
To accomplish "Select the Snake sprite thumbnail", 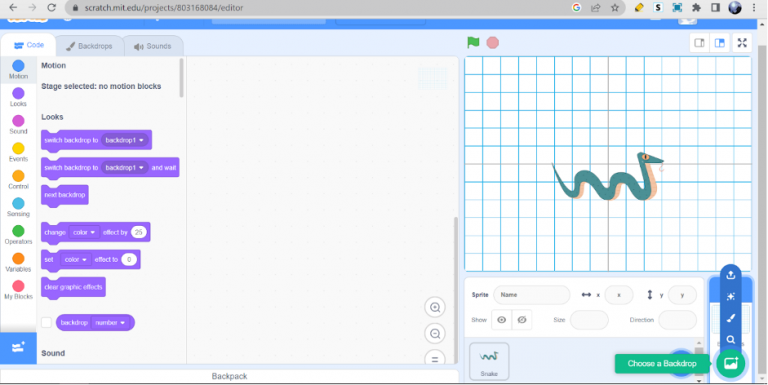I will coord(489,361).
